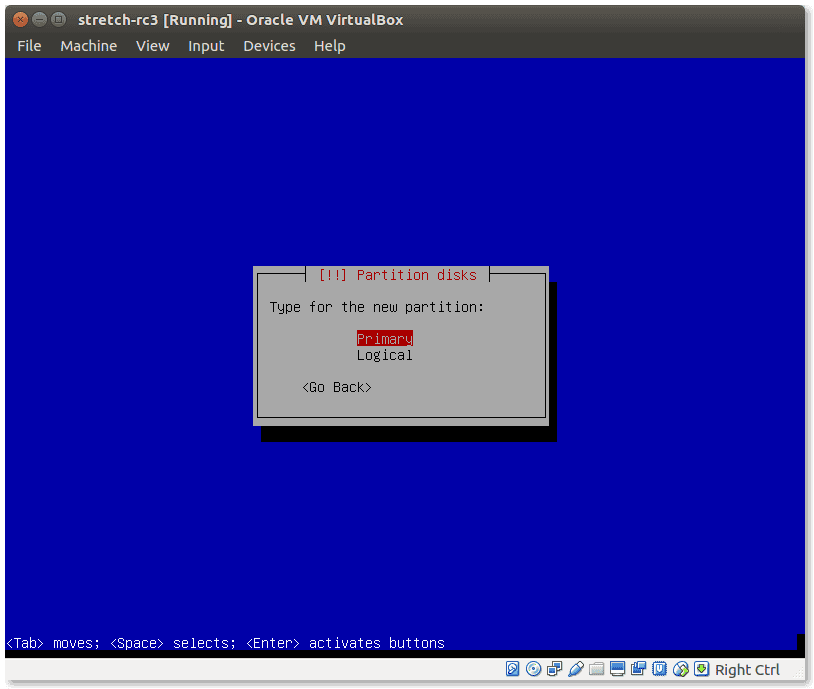The image size is (814, 689).
Task: Click the green arrow keyboard capture icon
Action: (702, 669)
